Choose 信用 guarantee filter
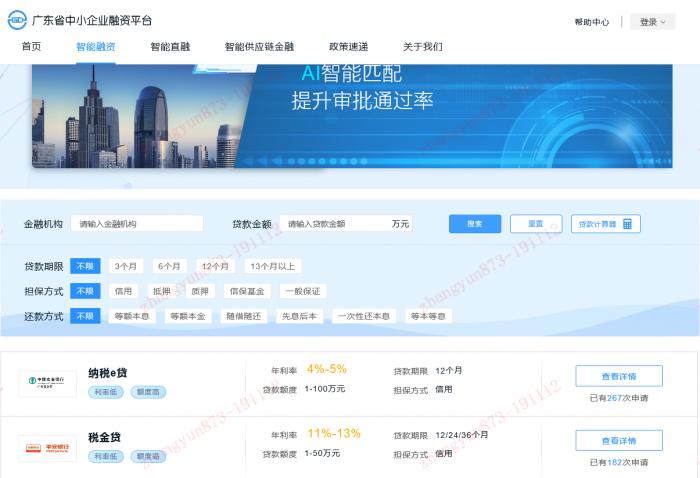This screenshot has width=700, height=478. [123, 291]
